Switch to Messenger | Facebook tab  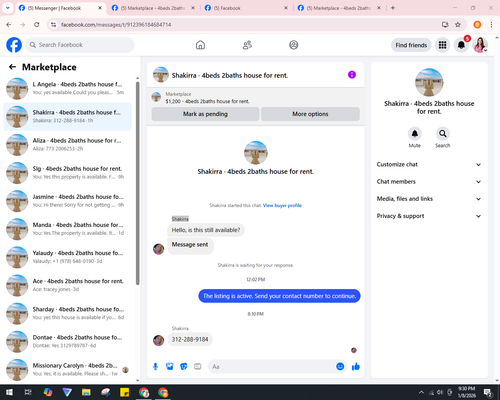pos(60,8)
